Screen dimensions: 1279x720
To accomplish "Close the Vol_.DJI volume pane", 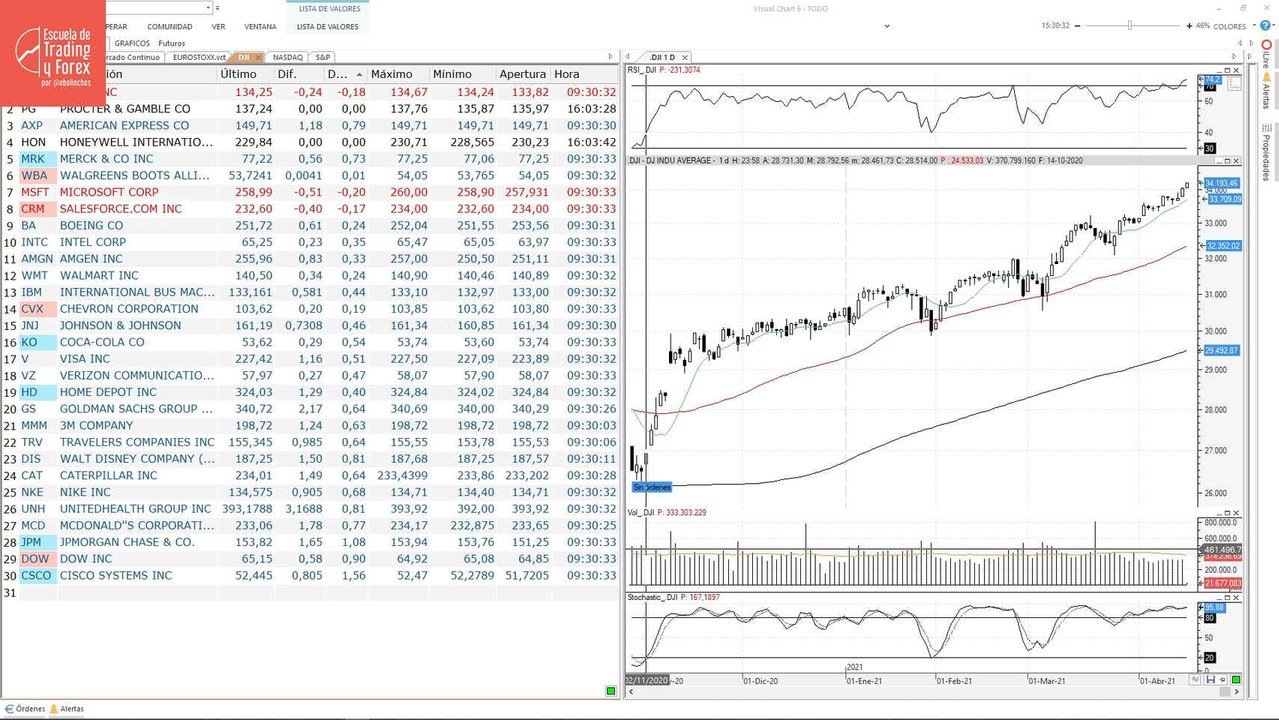I will 1236,513.
